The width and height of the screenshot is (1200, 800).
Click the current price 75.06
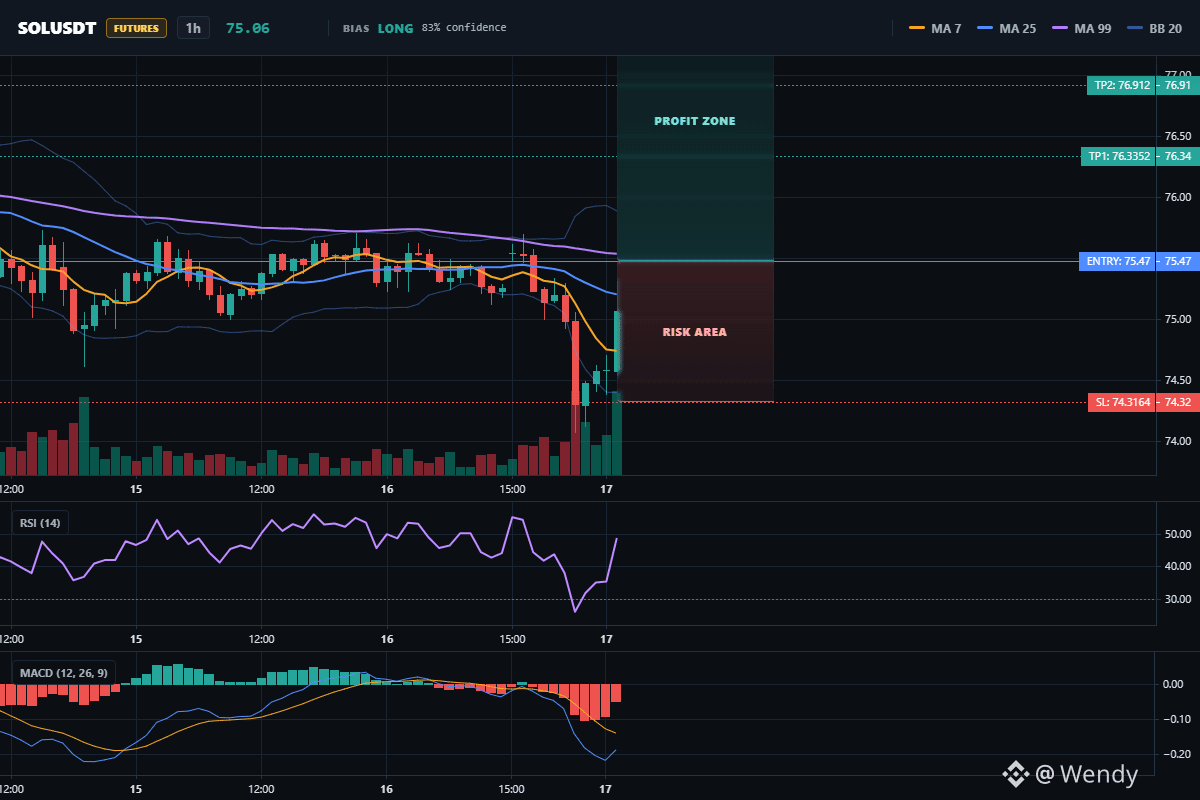coord(248,28)
